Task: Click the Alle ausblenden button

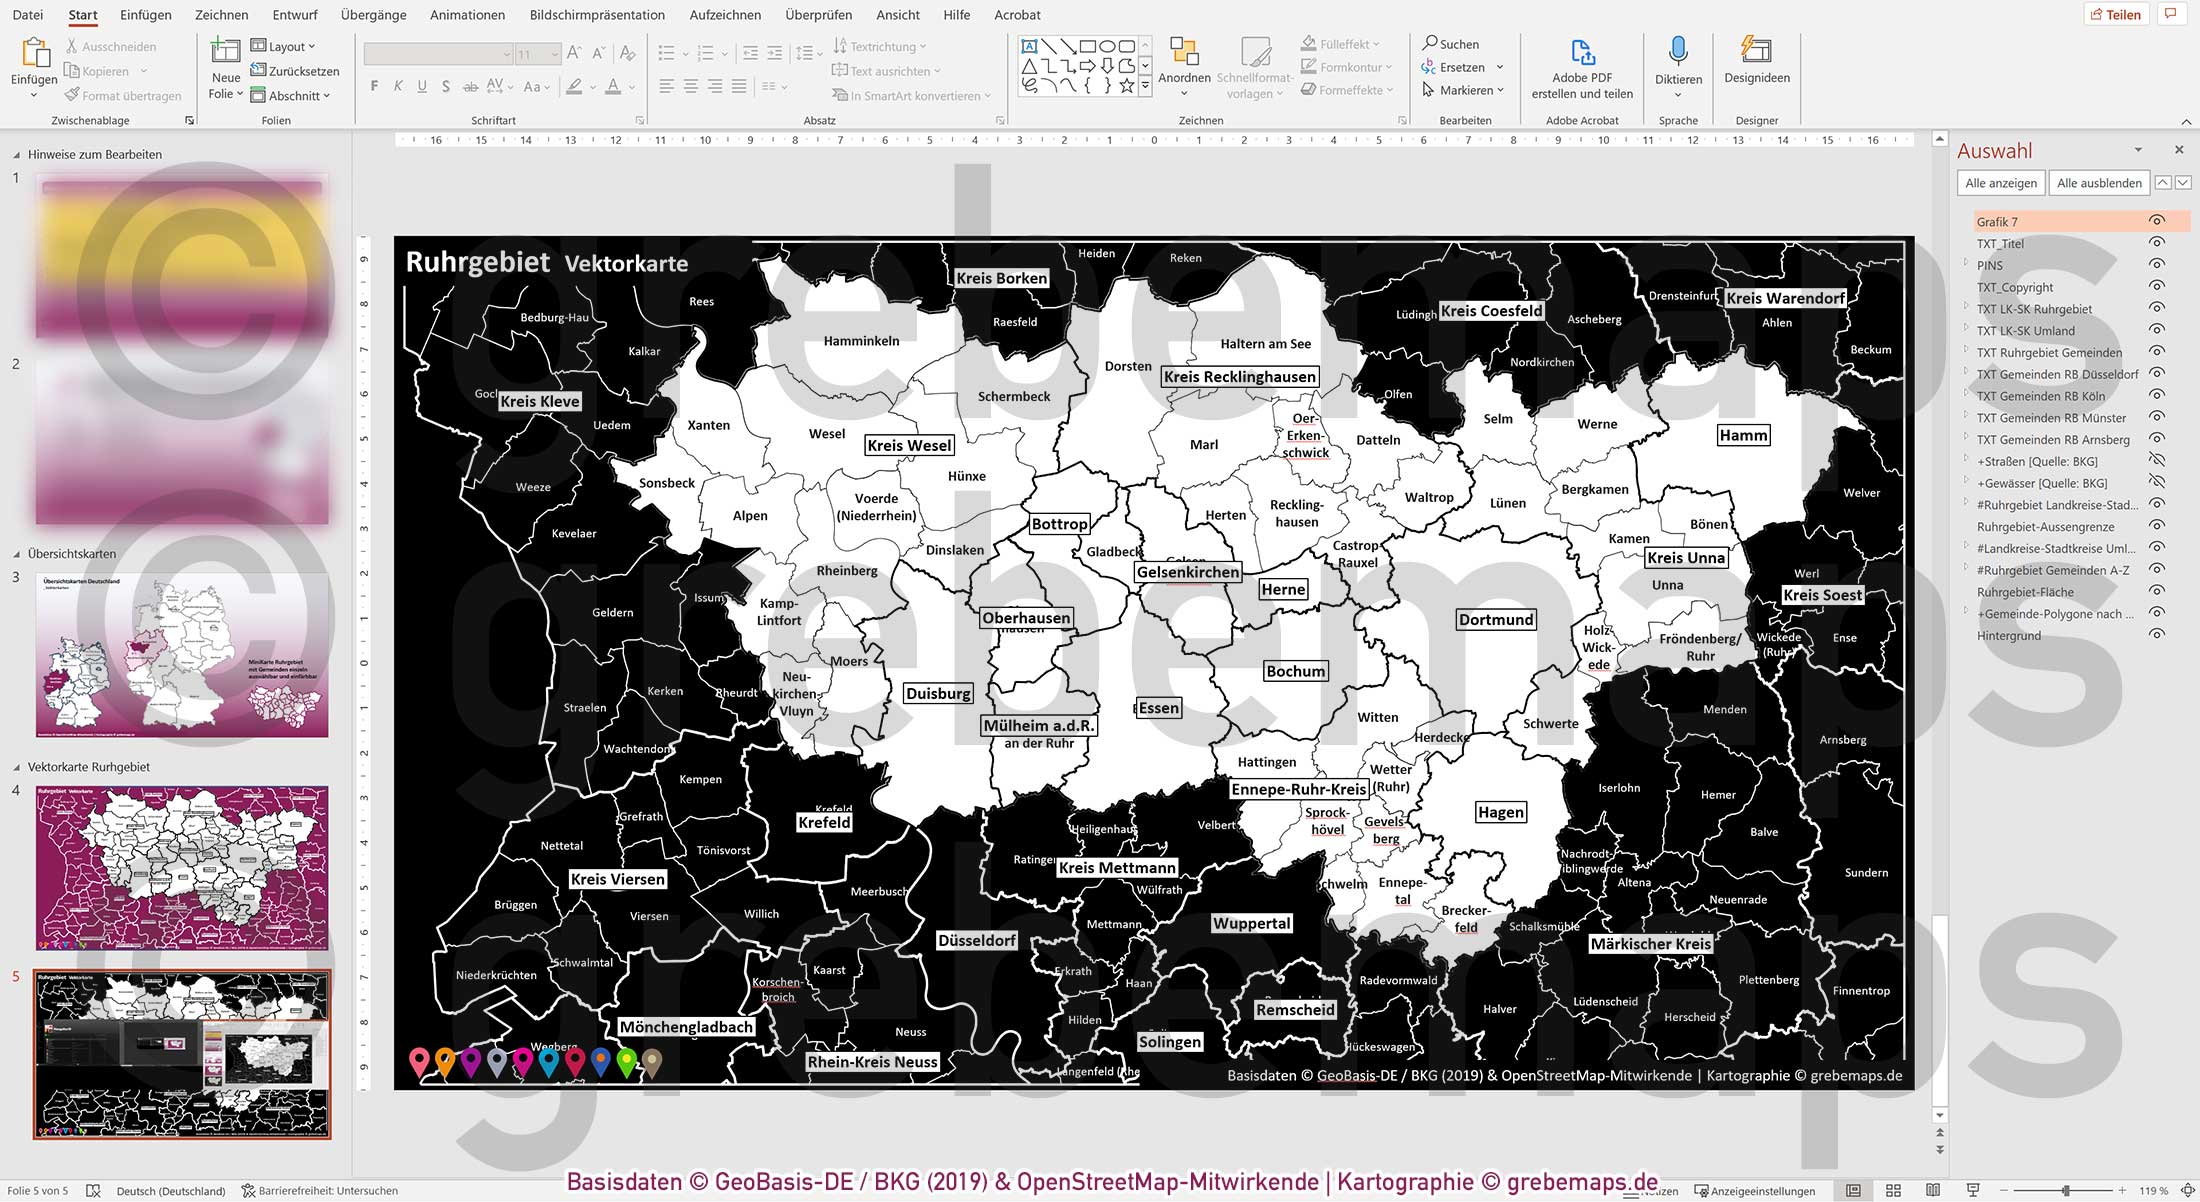Action: pyautogui.click(x=2097, y=183)
